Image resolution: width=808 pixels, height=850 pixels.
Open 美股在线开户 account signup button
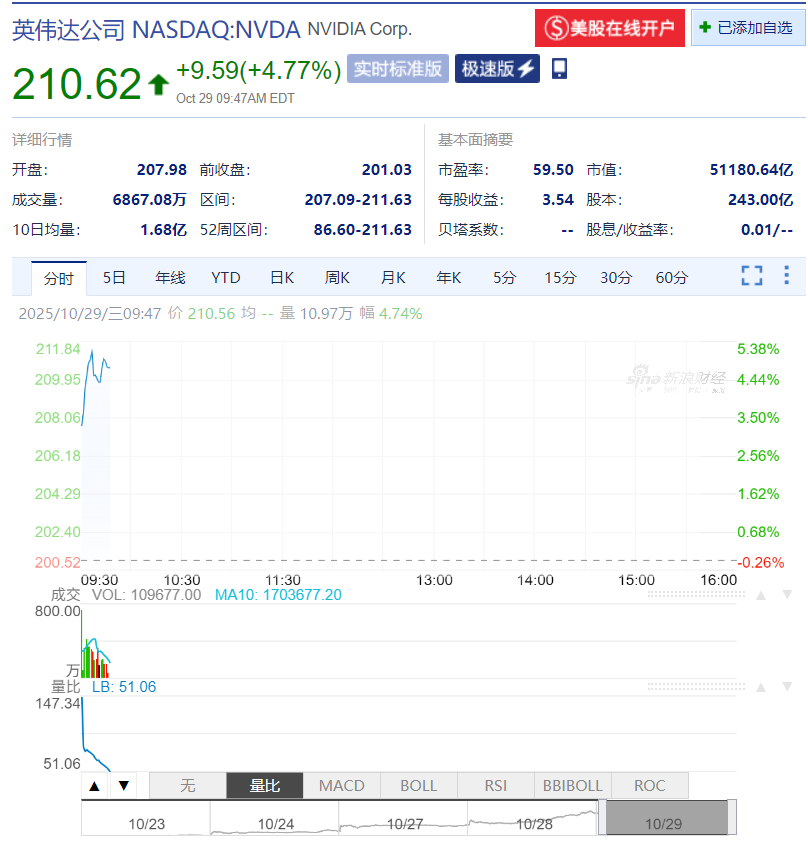pos(610,28)
